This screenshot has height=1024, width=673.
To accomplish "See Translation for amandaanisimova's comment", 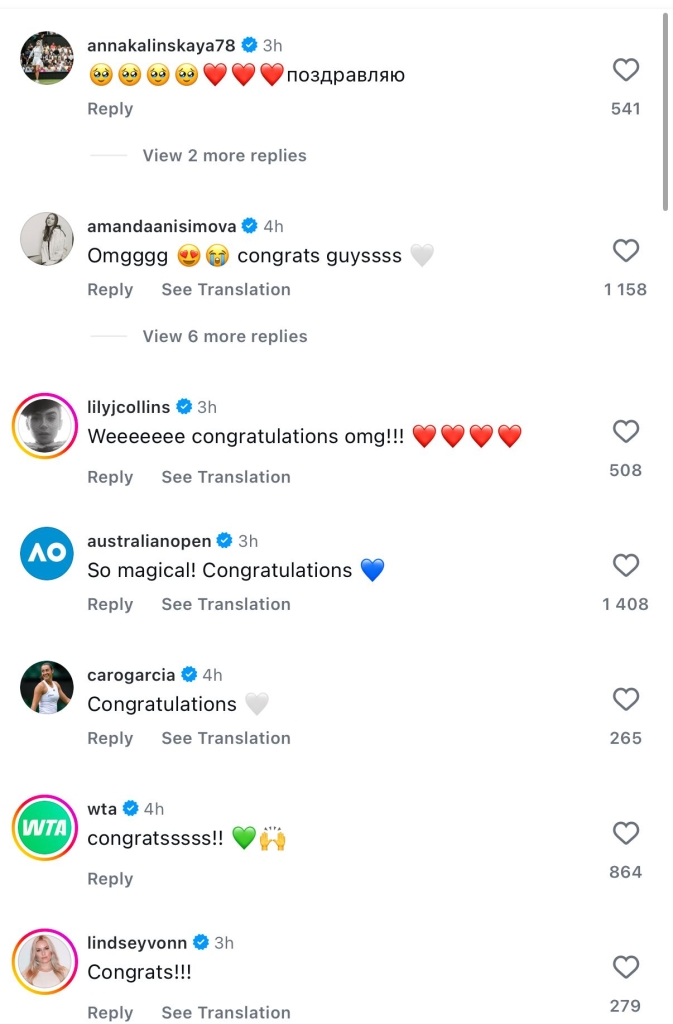I will click(x=226, y=290).
